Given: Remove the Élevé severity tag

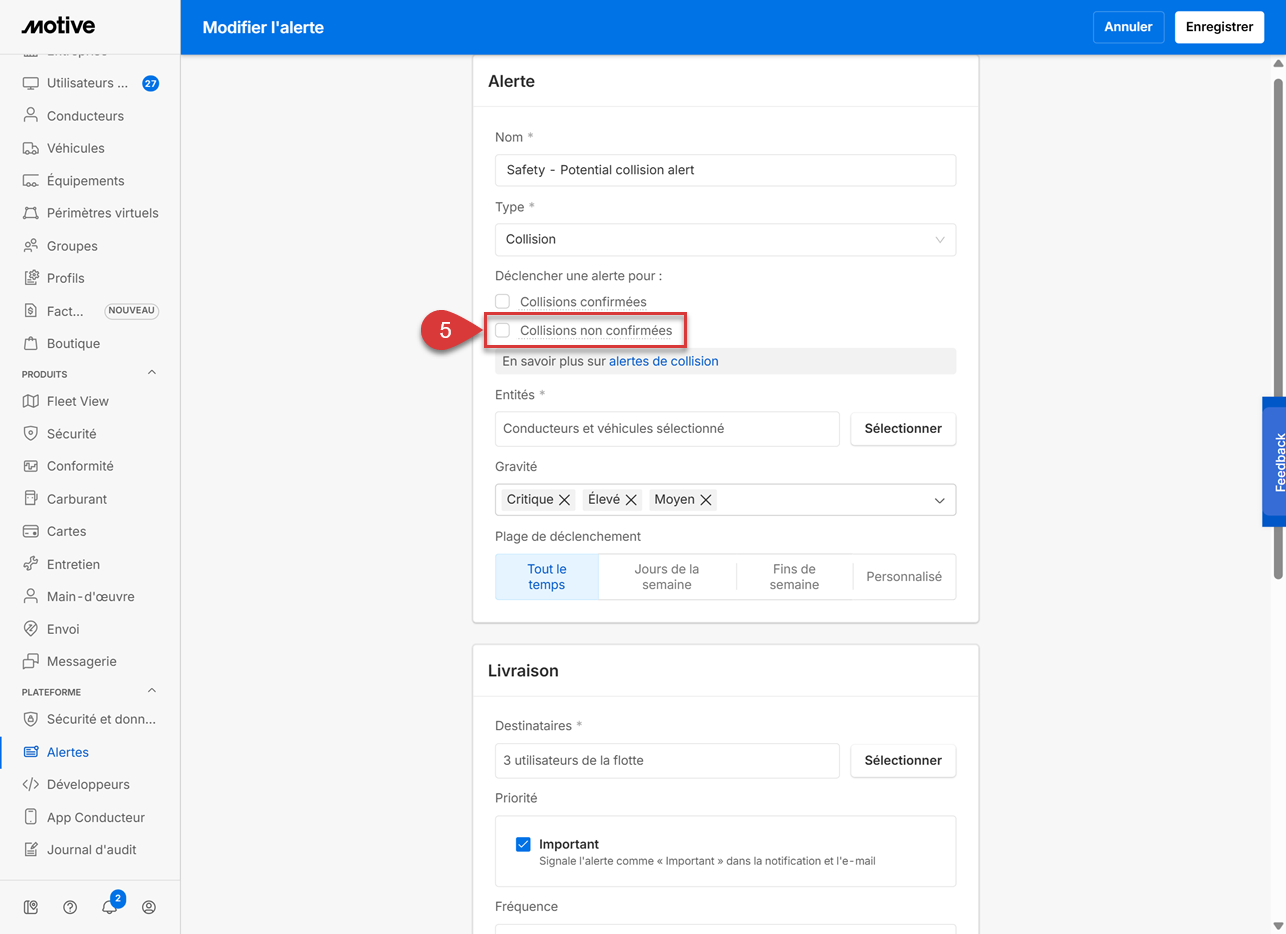Looking at the screenshot, I should tap(631, 500).
